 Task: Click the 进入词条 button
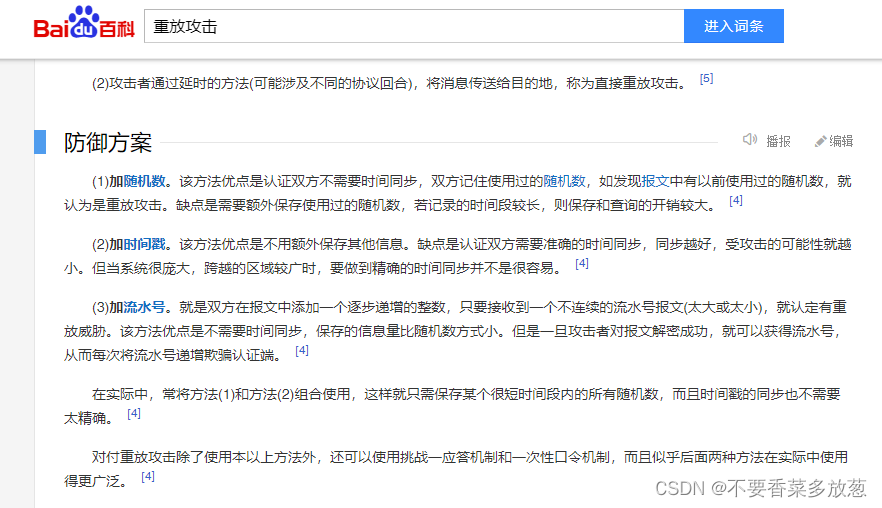pyautogui.click(x=734, y=26)
